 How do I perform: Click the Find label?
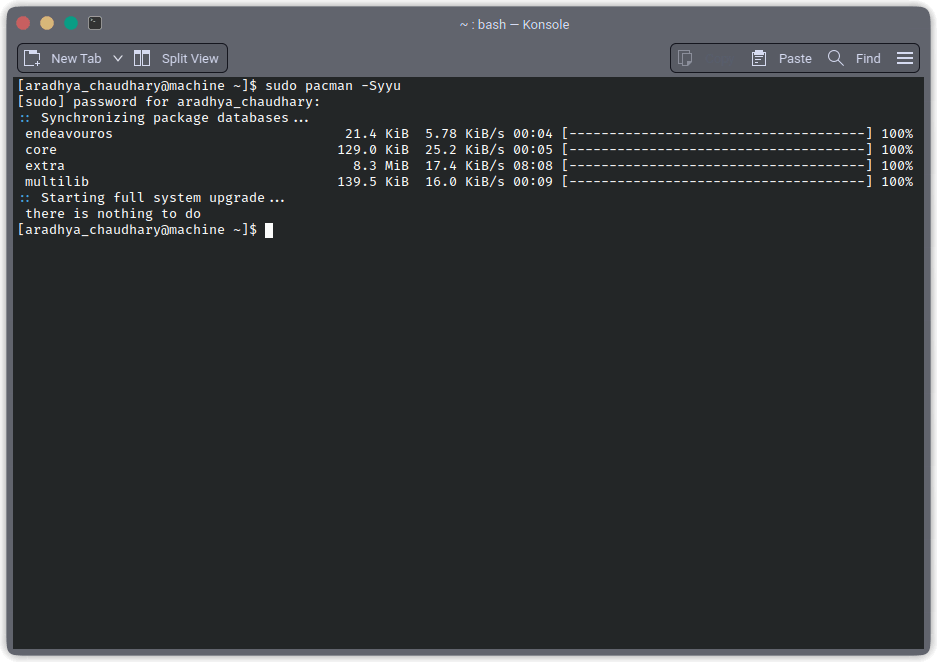(x=868, y=59)
